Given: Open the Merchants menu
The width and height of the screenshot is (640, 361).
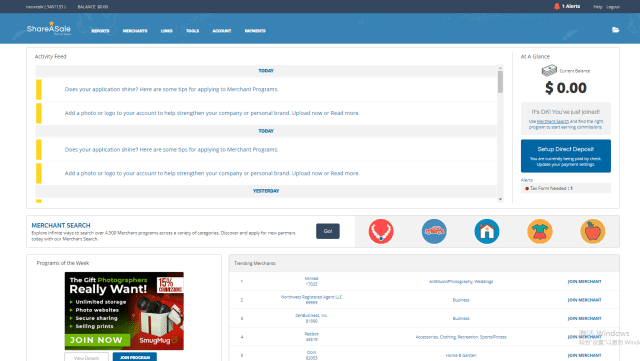Looking at the screenshot, I should pyautogui.click(x=135, y=31).
